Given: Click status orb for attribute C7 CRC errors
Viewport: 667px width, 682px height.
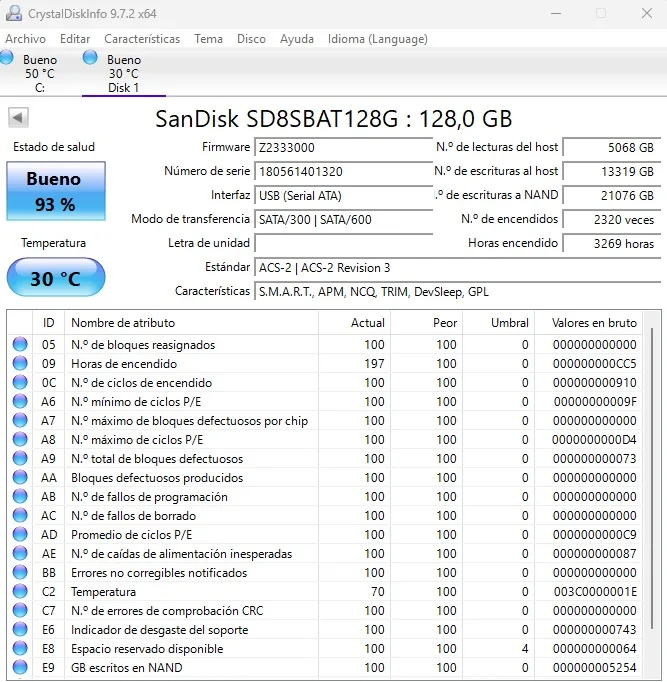Looking at the screenshot, I should pyautogui.click(x=20, y=610).
